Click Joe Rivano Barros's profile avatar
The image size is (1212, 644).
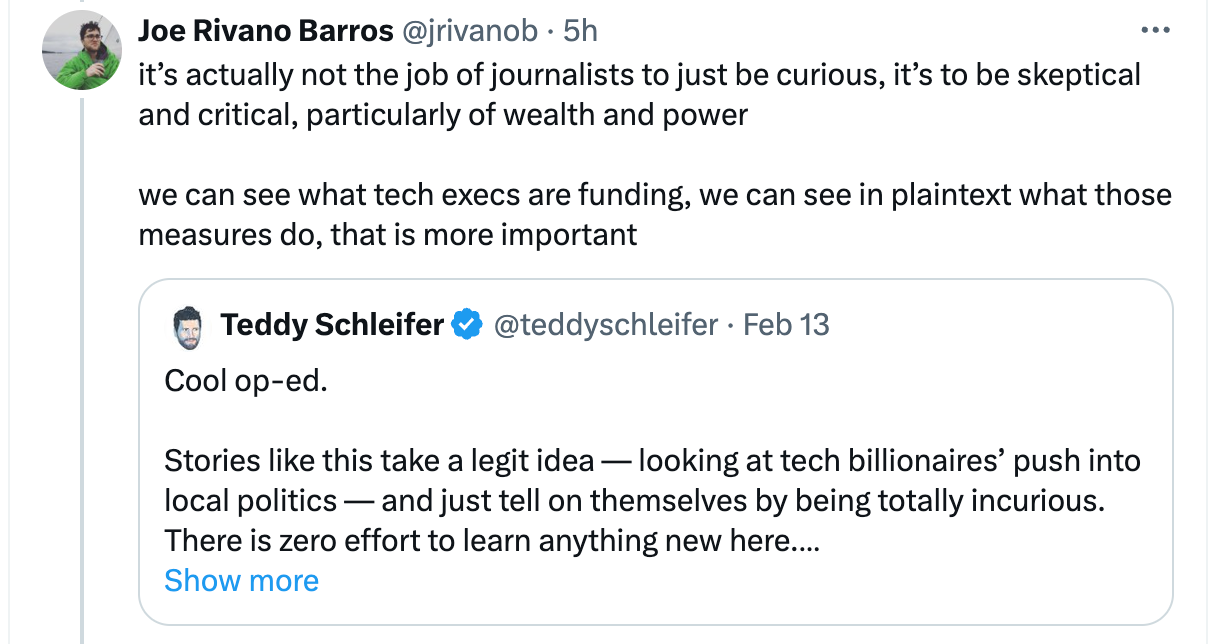click(x=82, y=52)
